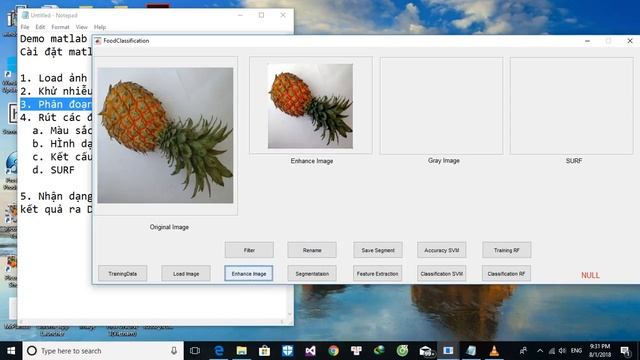Click the Feature Extraction button
Image resolution: width=640 pixels, height=360 pixels.
(378, 273)
